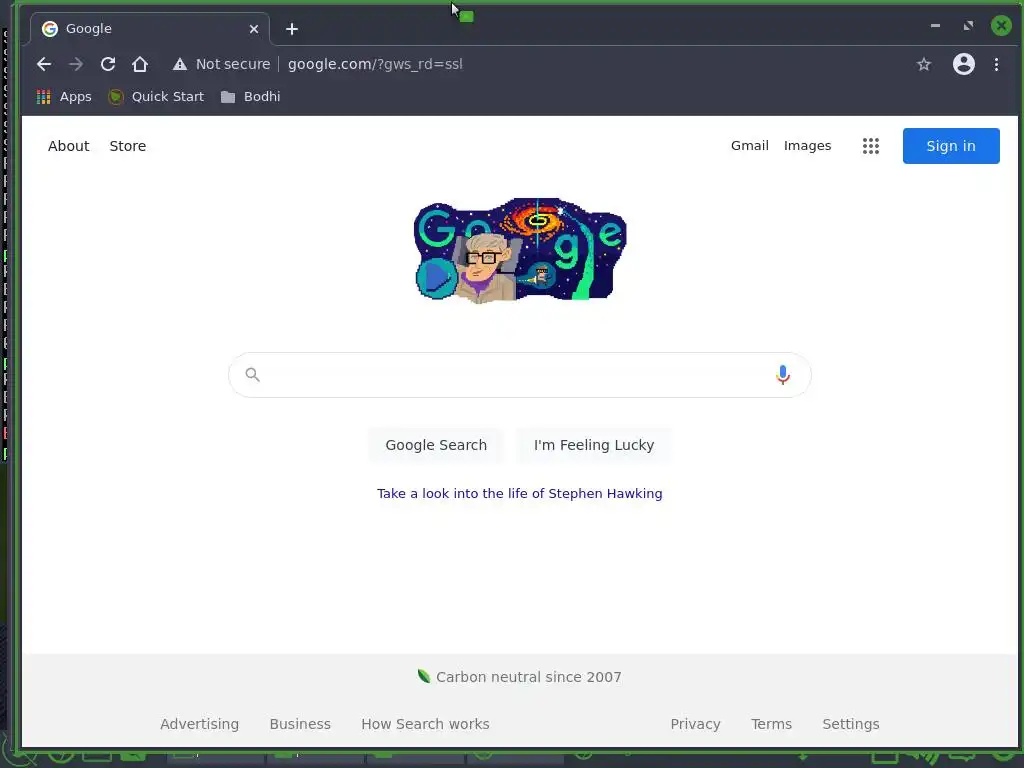Open the Quick Start bookmark
1024x768 pixels.
[x=156, y=97]
